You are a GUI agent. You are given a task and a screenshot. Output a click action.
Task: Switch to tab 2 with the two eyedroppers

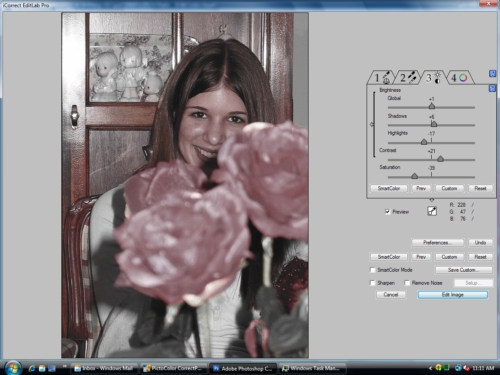[408, 78]
